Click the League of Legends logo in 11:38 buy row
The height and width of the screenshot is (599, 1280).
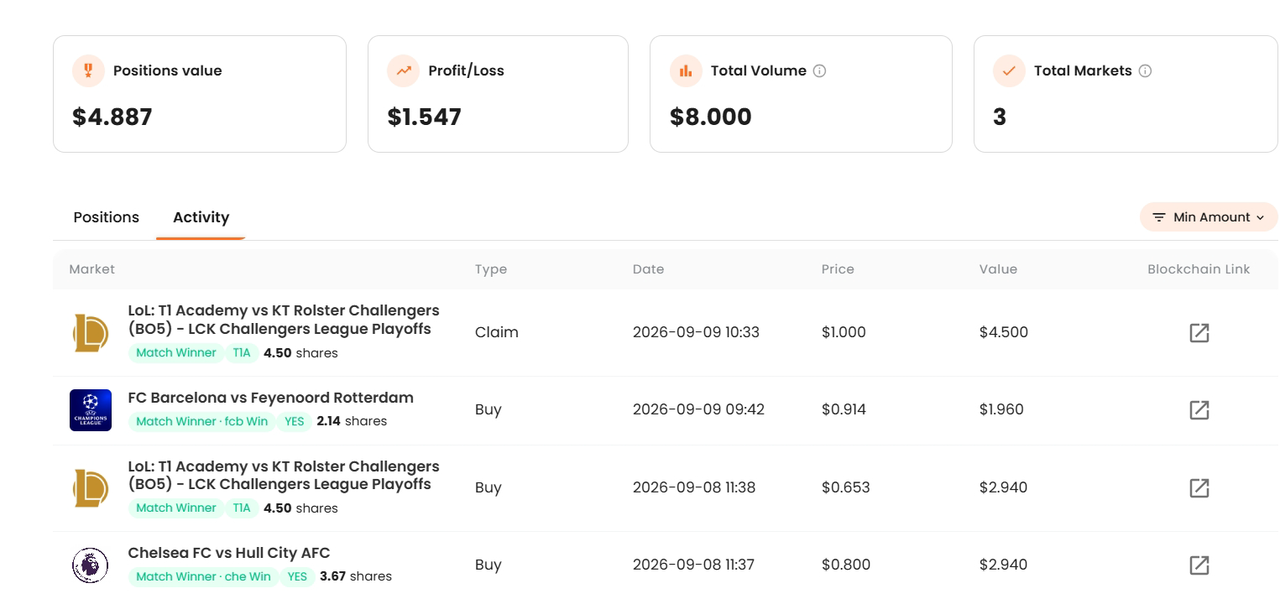coord(90,488)
